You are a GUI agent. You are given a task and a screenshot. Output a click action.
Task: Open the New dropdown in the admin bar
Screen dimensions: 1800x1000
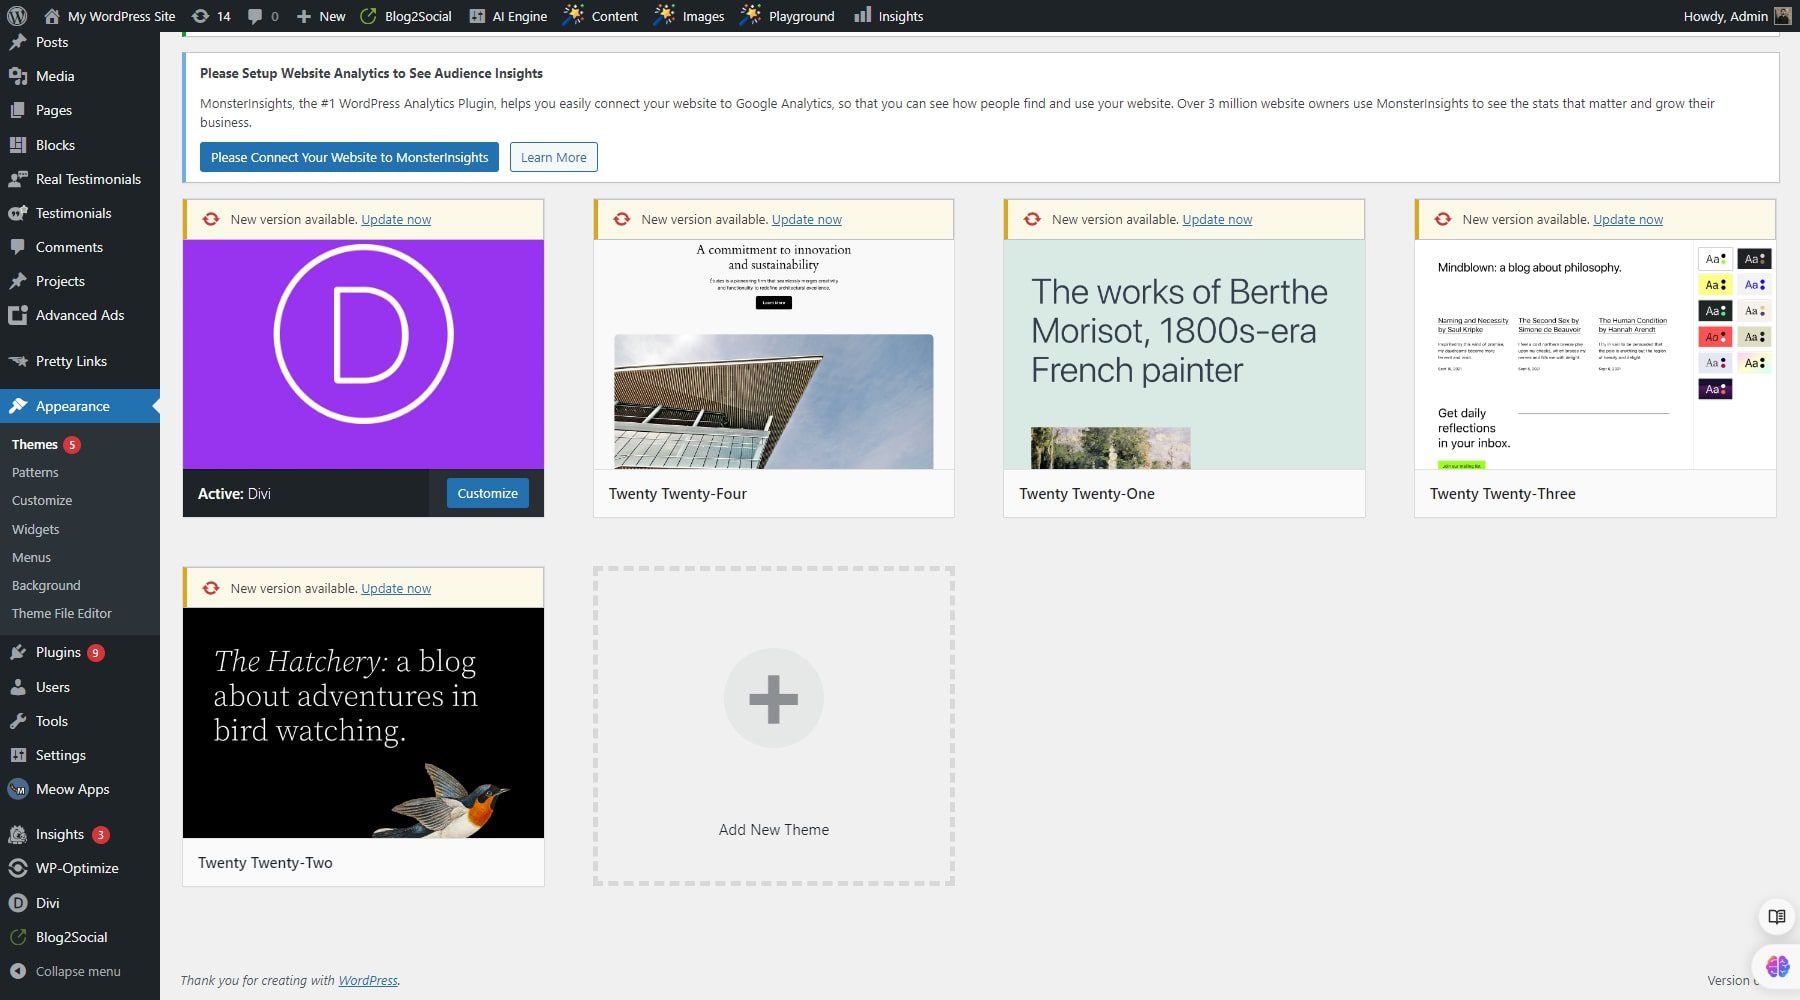[320, 15]
